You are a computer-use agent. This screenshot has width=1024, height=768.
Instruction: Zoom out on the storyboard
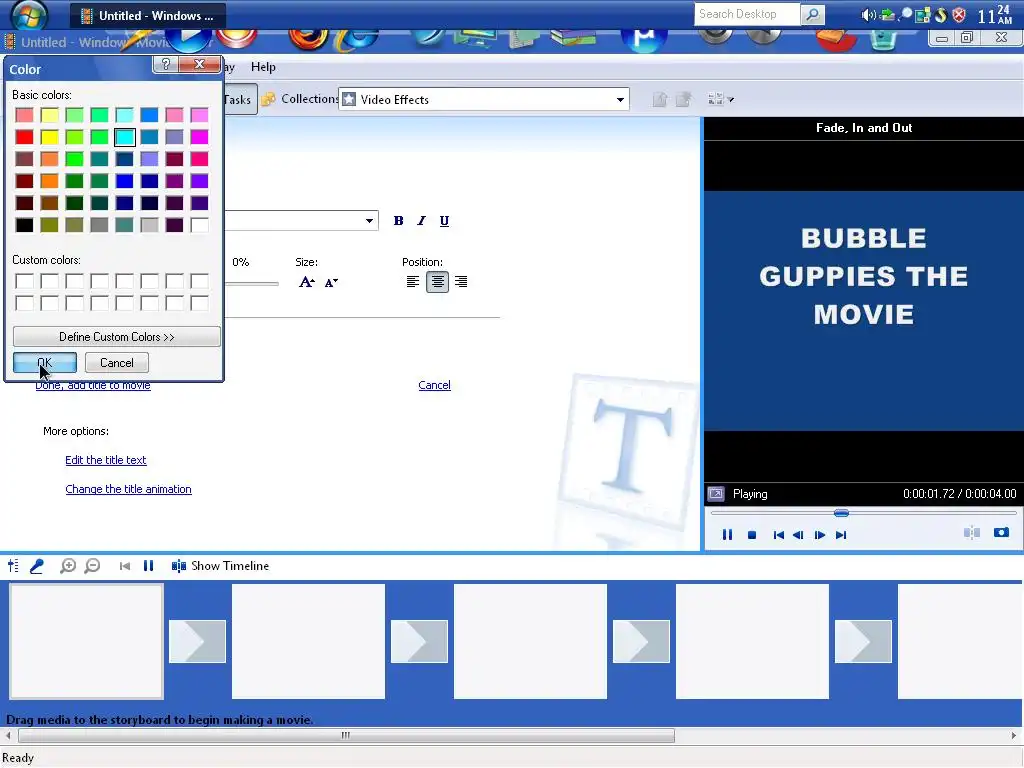pyautogui.click(x=93, y=566)
